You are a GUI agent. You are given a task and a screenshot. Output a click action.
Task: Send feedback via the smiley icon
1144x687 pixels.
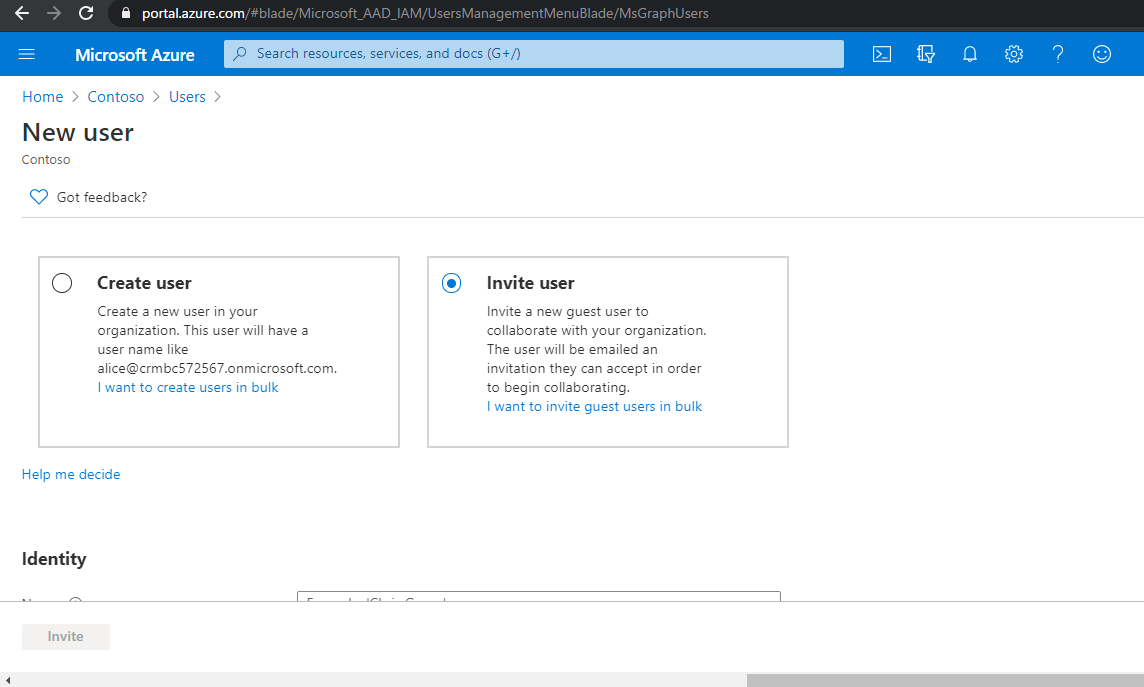[1101, 54]
